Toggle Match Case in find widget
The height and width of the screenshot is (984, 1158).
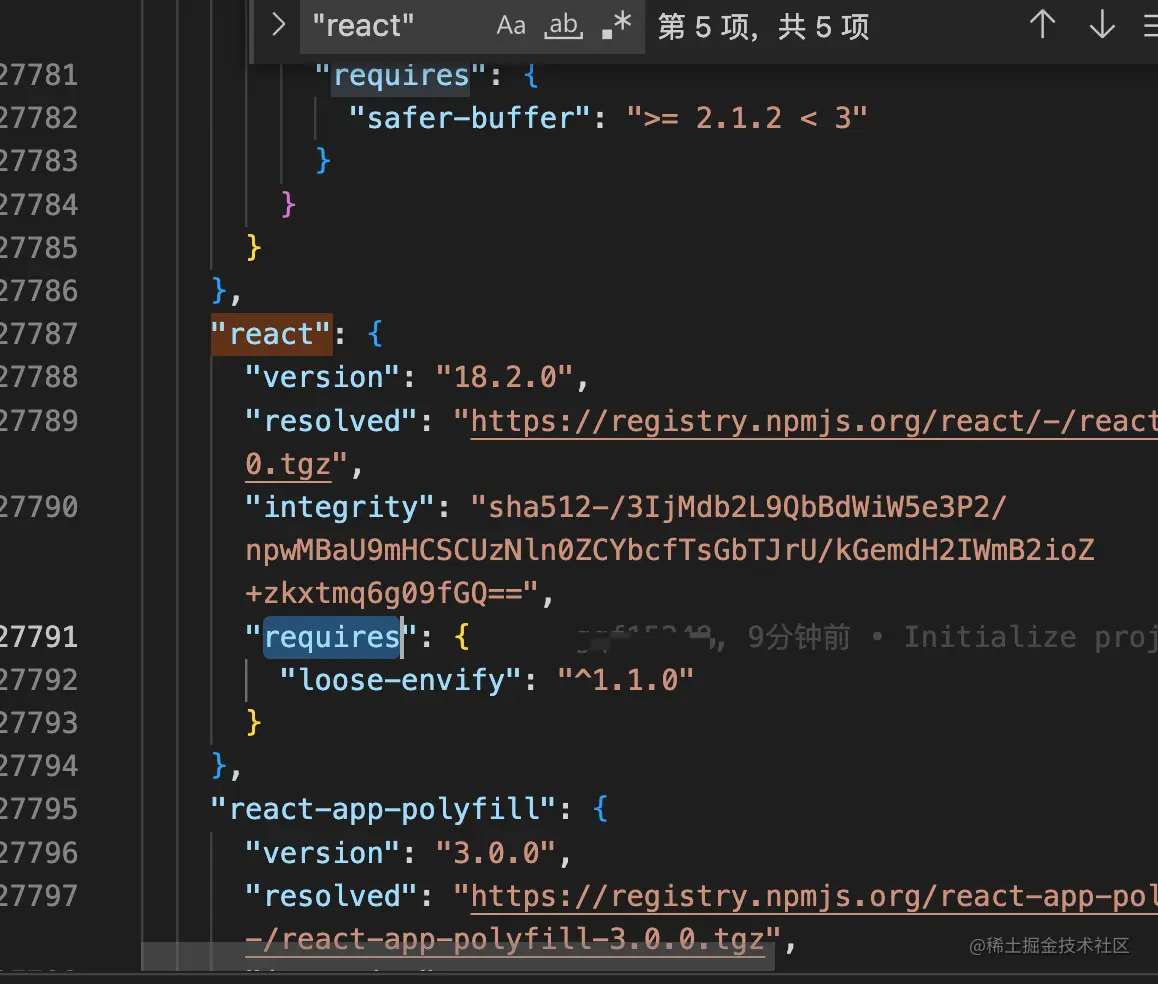[510, 26]
